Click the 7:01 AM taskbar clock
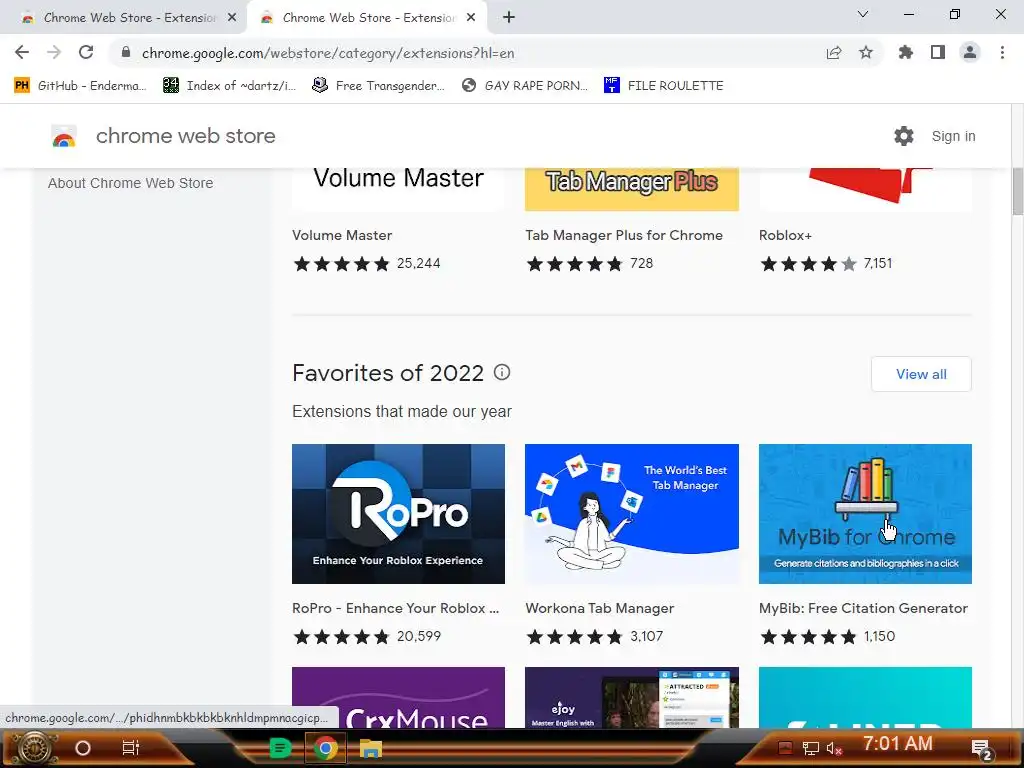This screenshot has width=1024, height=768. click(897, 743)
